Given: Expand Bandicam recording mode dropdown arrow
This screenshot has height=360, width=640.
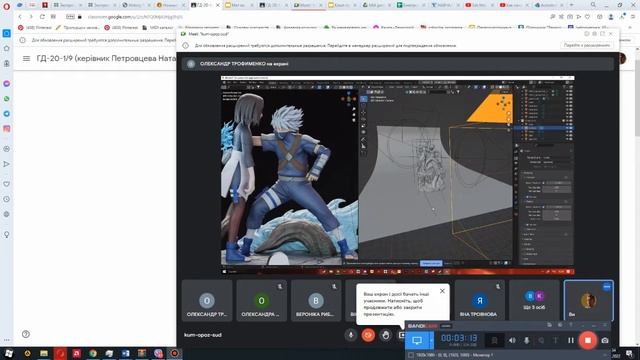Looking at the screenshot, I should tap(431, 340).
